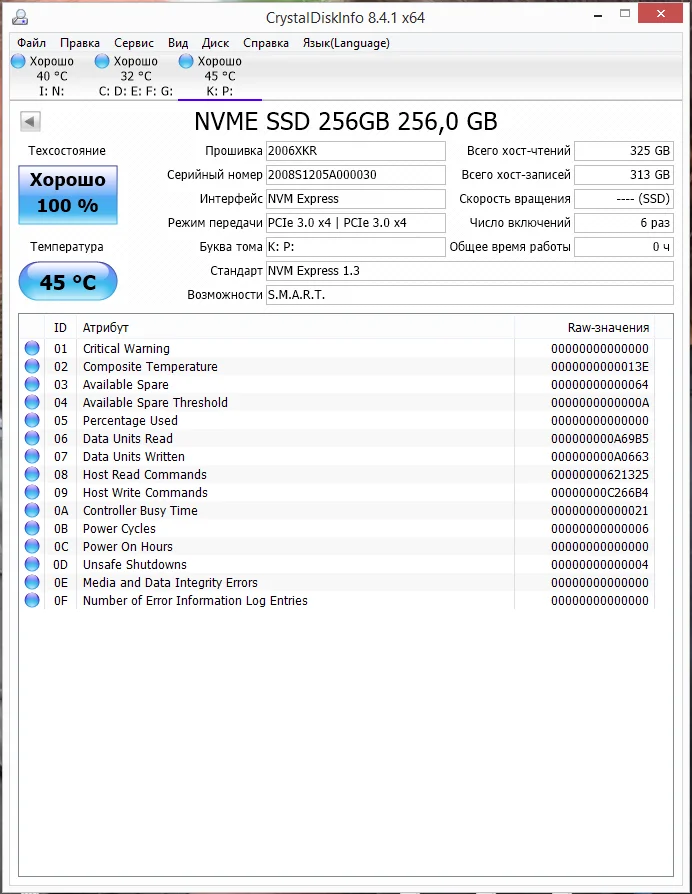Click the Прошивка field showing 2006XKR
The image size is (692, 894).
356,151
